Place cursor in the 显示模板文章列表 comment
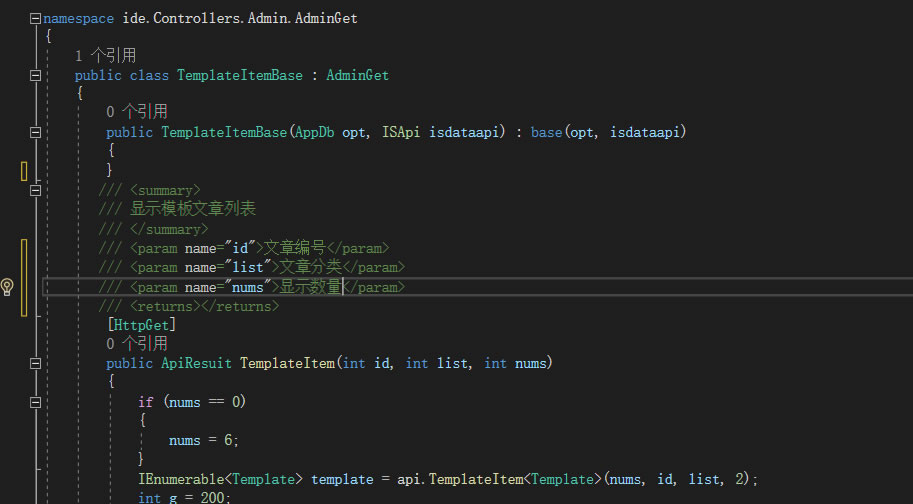913x504 pixels. tap(193, 209)
